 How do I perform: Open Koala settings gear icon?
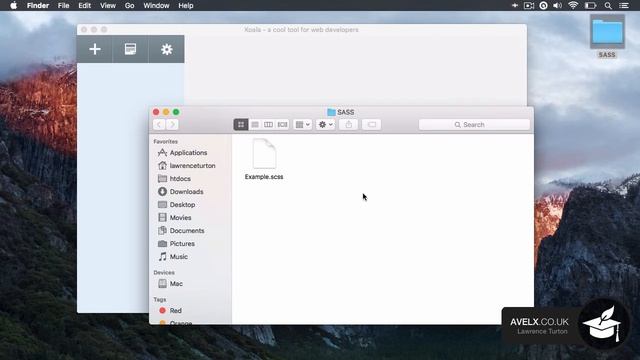[x=167, y=49]
